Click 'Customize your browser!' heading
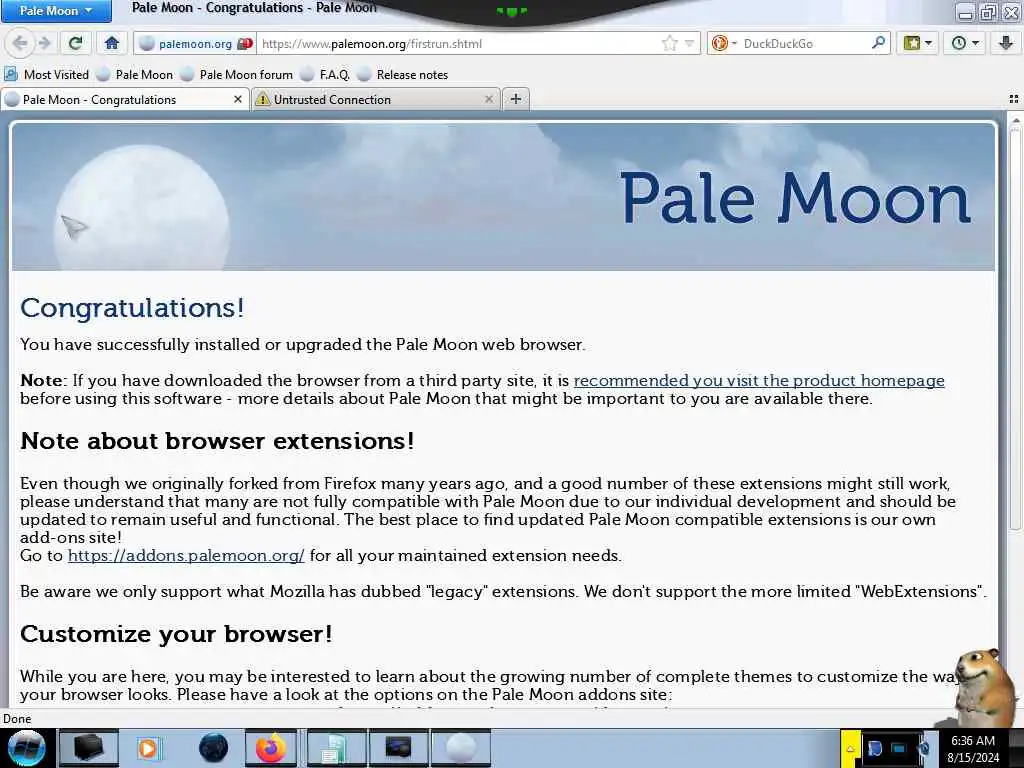The image size is (1024, 768). tap(176, 633)
